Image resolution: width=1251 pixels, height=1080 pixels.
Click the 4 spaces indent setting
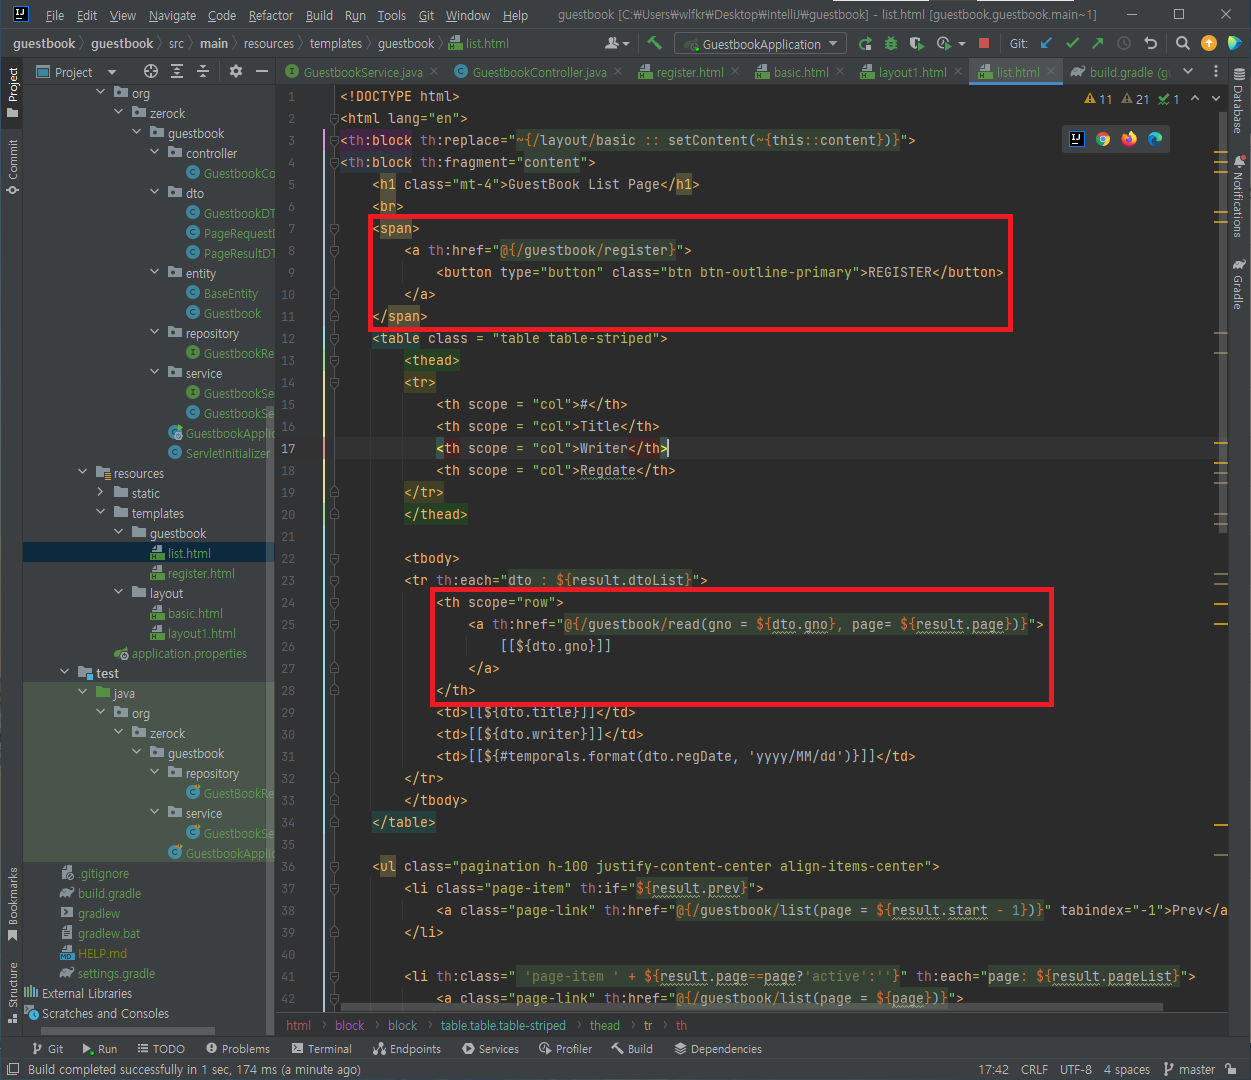[x=1127, y=1069]
